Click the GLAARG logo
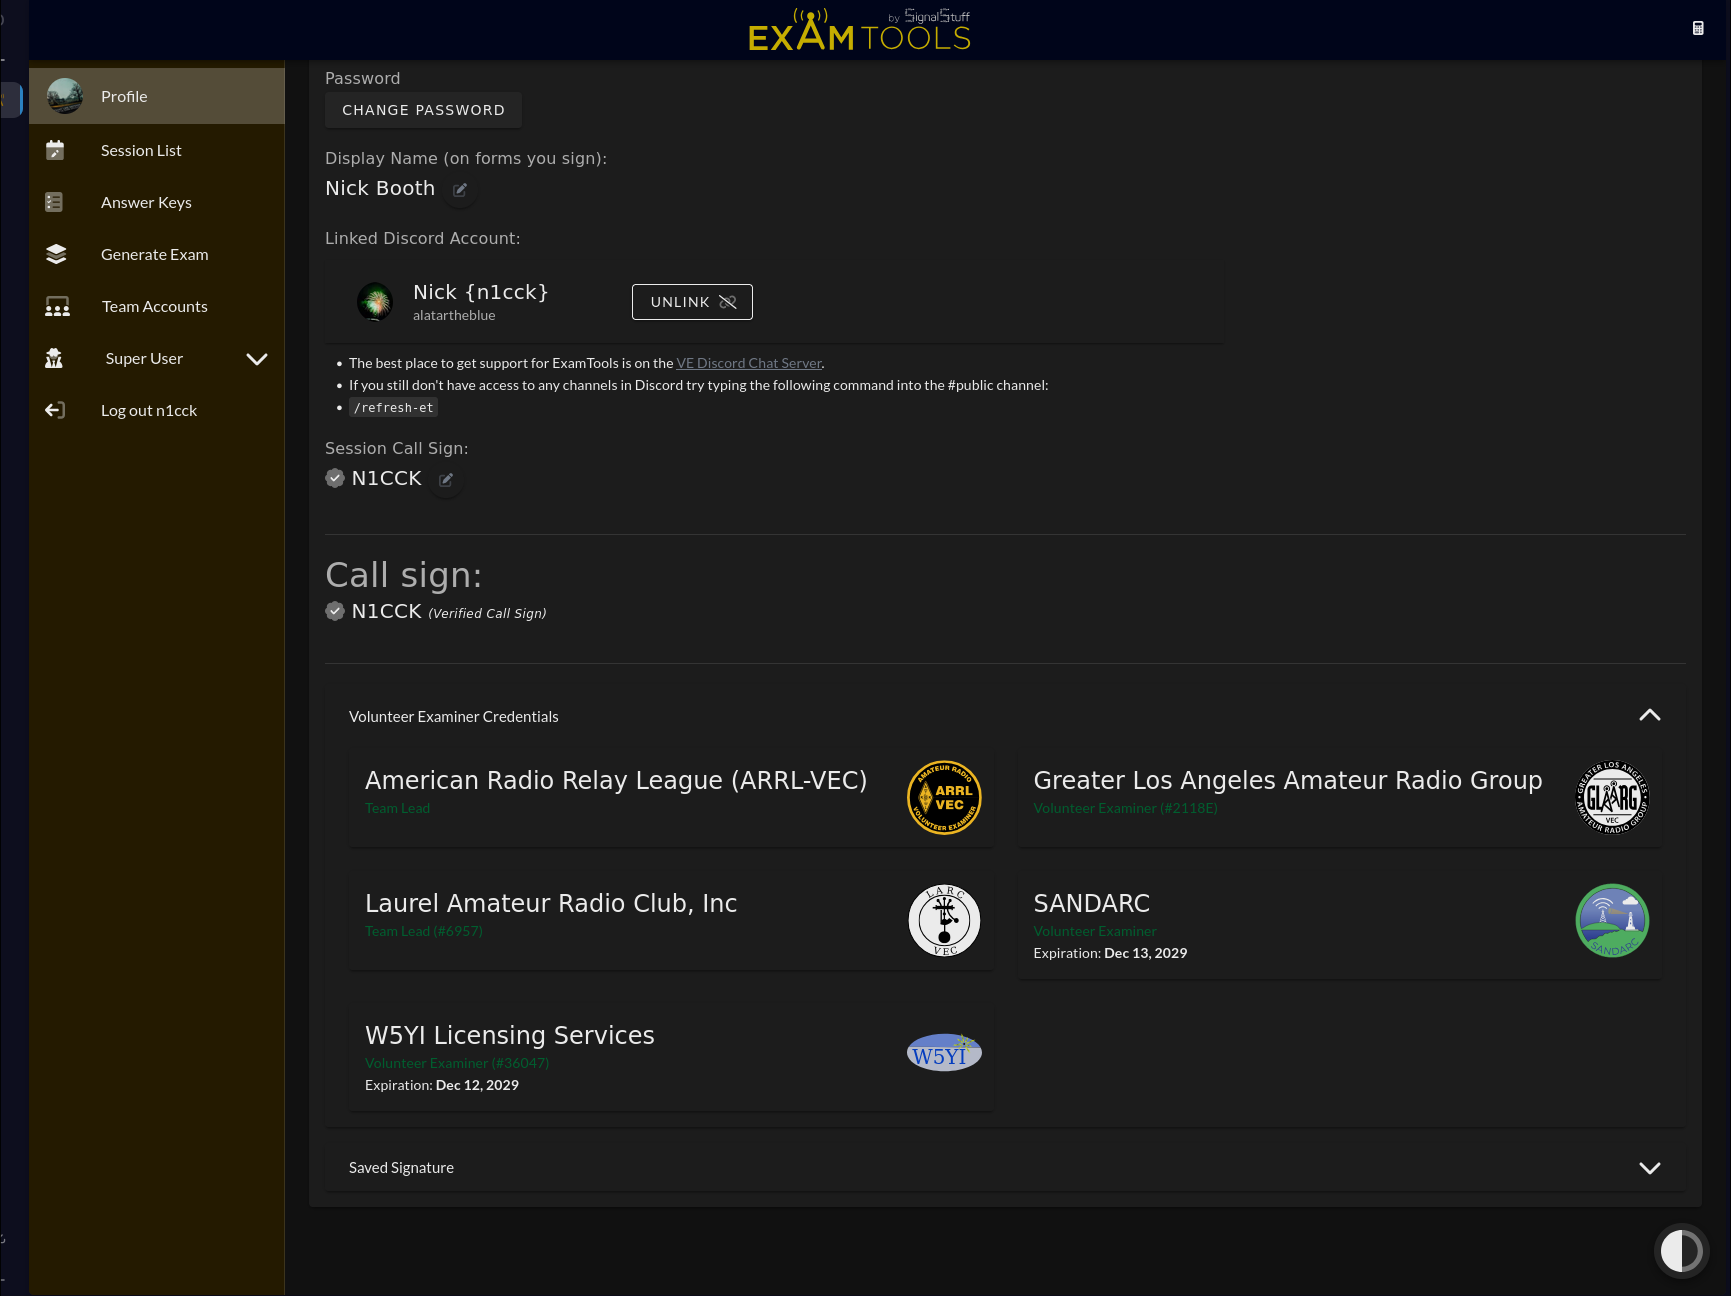The height and width of the screenshot is (1296, 1731). (1612, 797)
